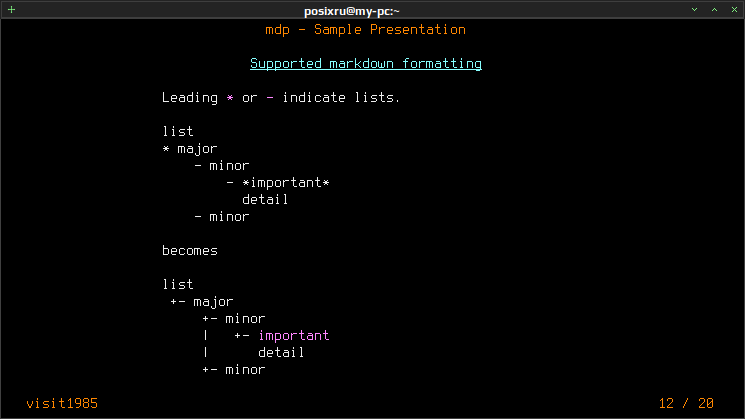The height and width of the screenshot is (419, 745).
Task: Click the word 'becomes'
Action: click(x=190, y=250)
